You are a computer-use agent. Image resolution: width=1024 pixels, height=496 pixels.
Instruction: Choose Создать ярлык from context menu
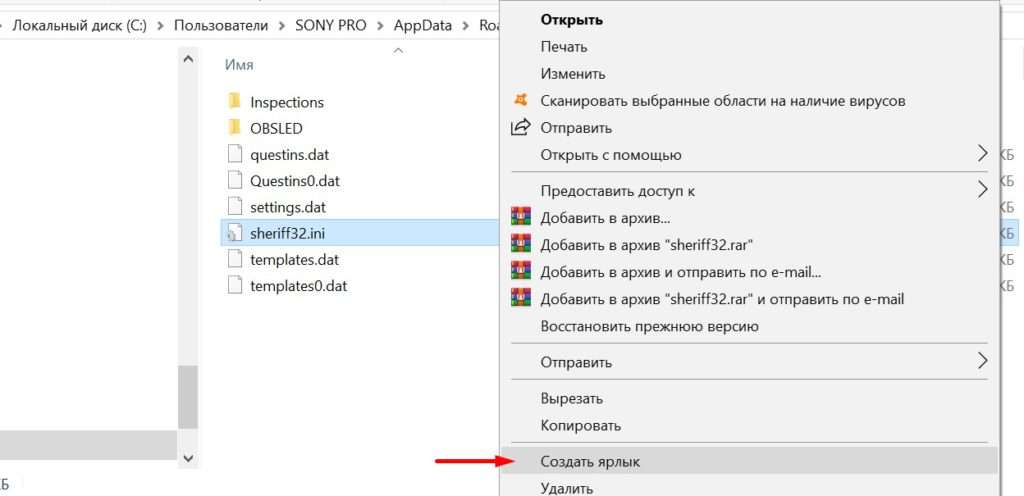(590, 461)
